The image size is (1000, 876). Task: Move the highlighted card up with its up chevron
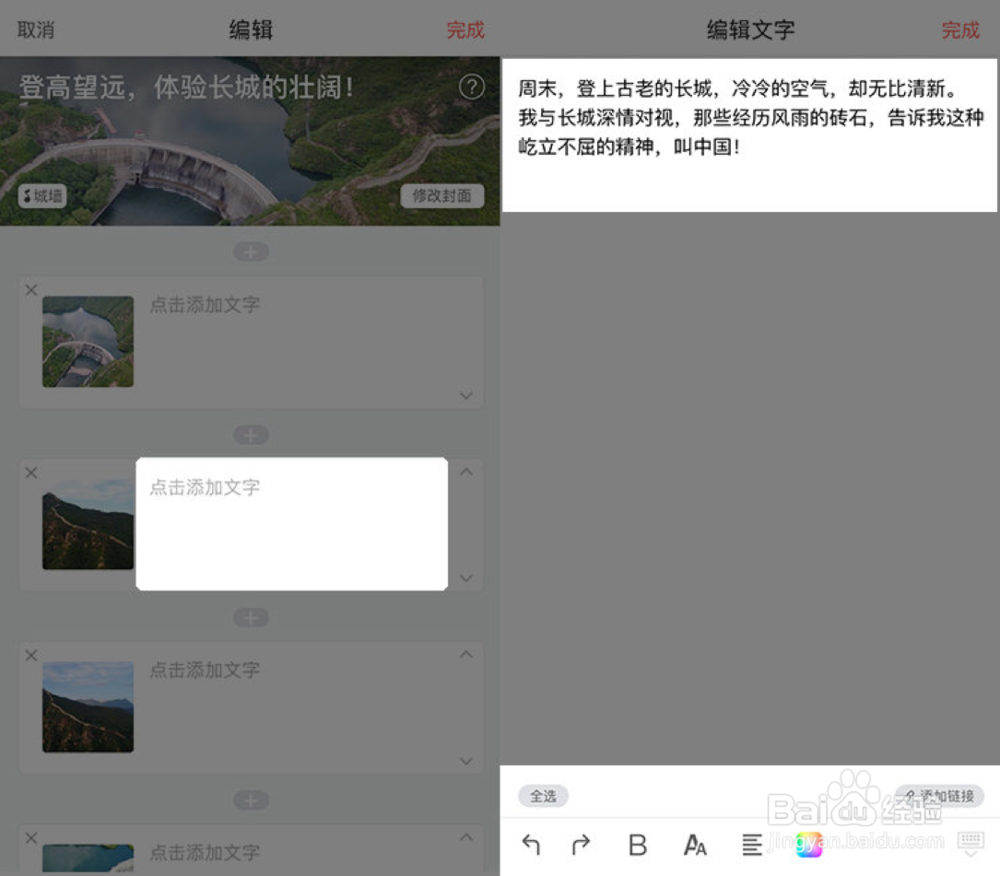pos(466,472)
